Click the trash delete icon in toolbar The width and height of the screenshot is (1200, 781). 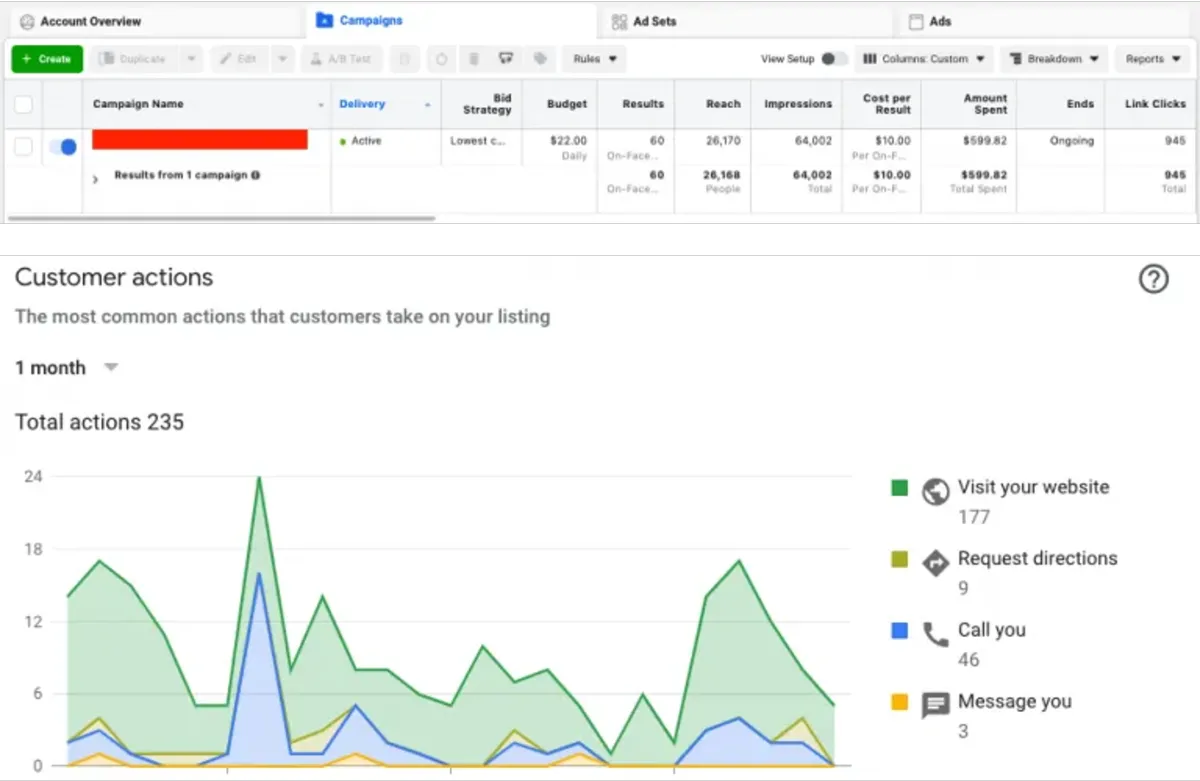pyautogui.click(x=474, y=59)
